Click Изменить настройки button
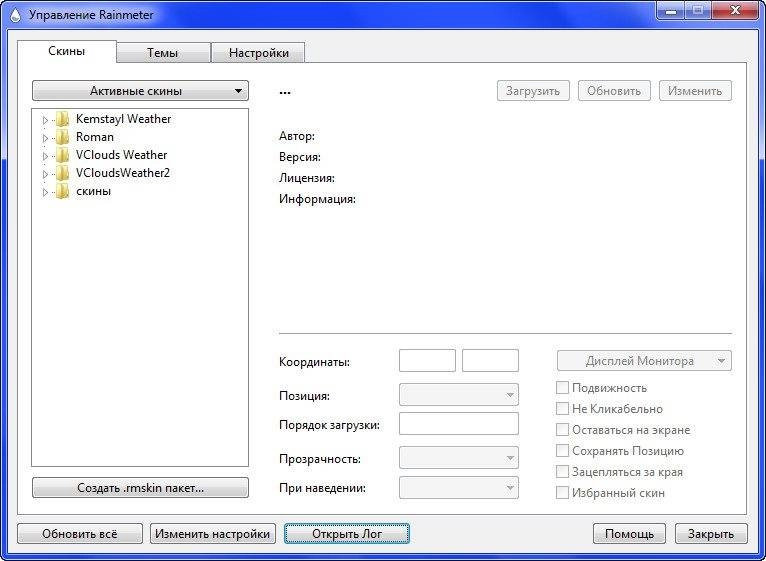766x561 pixels. [x=213, y=534]
